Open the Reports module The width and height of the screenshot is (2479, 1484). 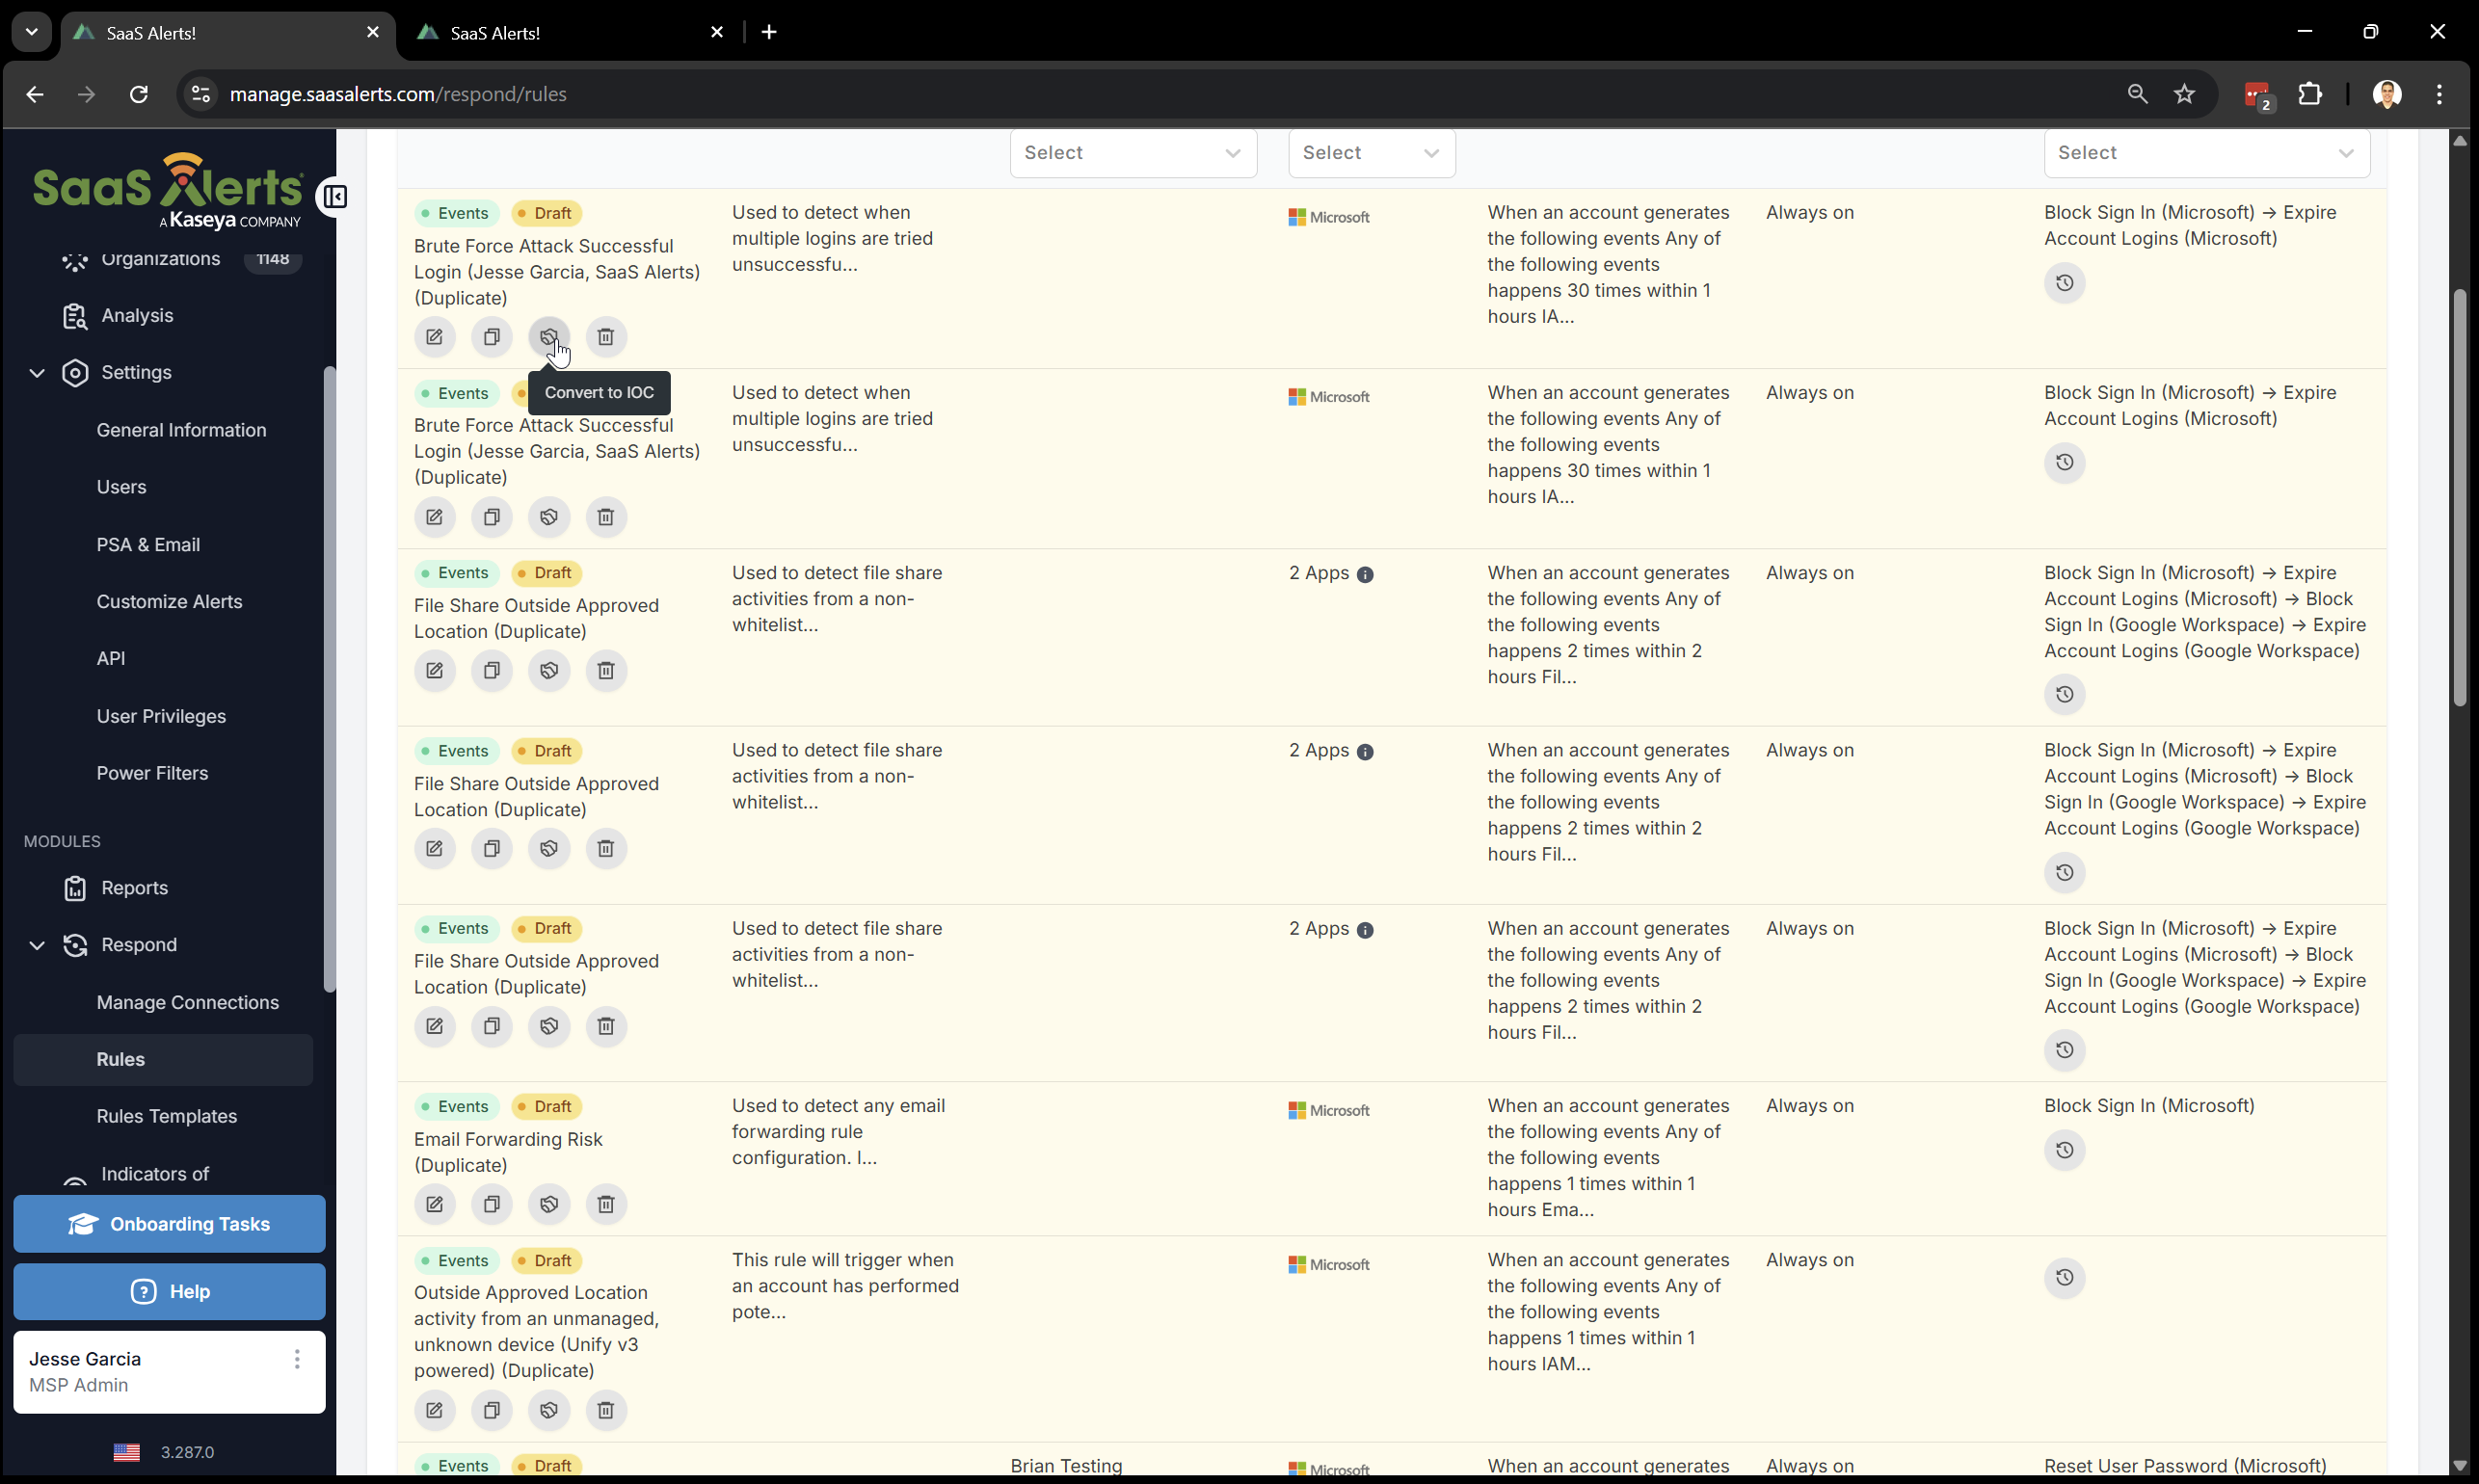(134, 888)
